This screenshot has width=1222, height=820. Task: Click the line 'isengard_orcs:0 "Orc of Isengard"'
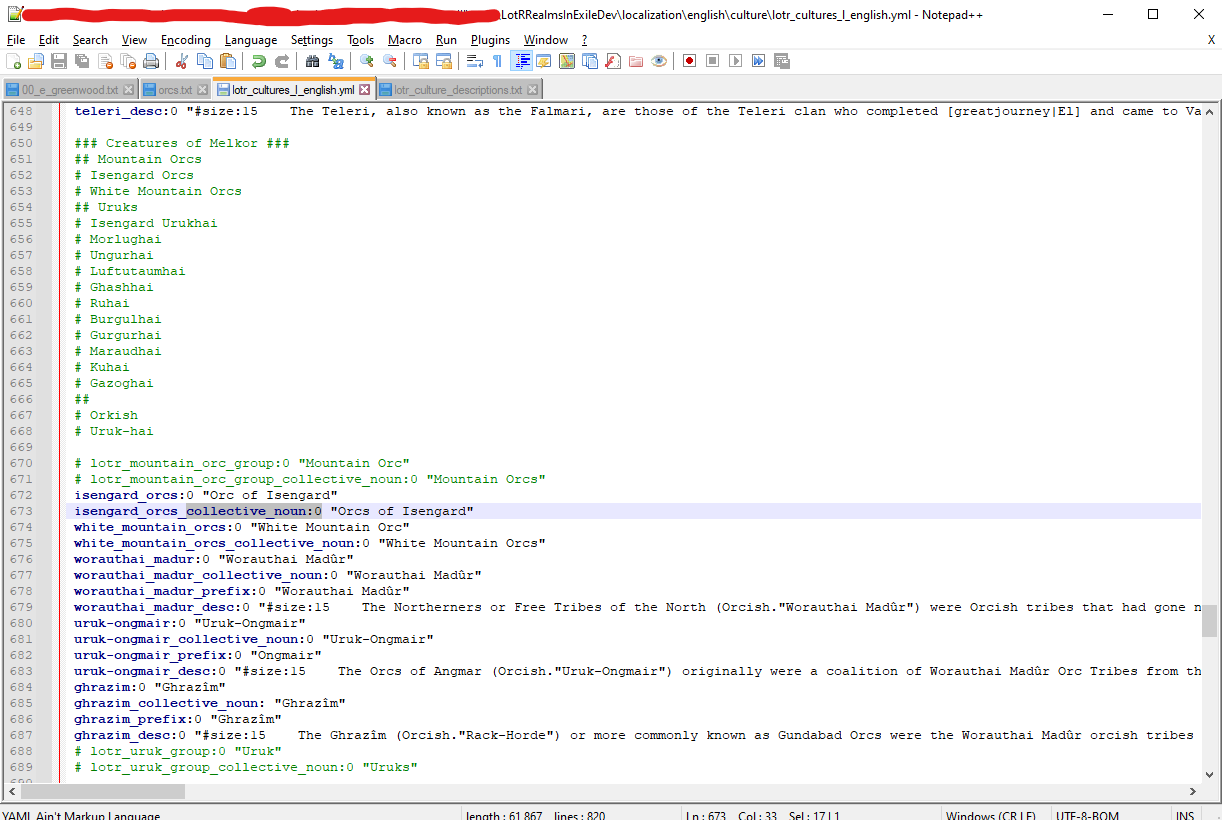tap(205, 495)
